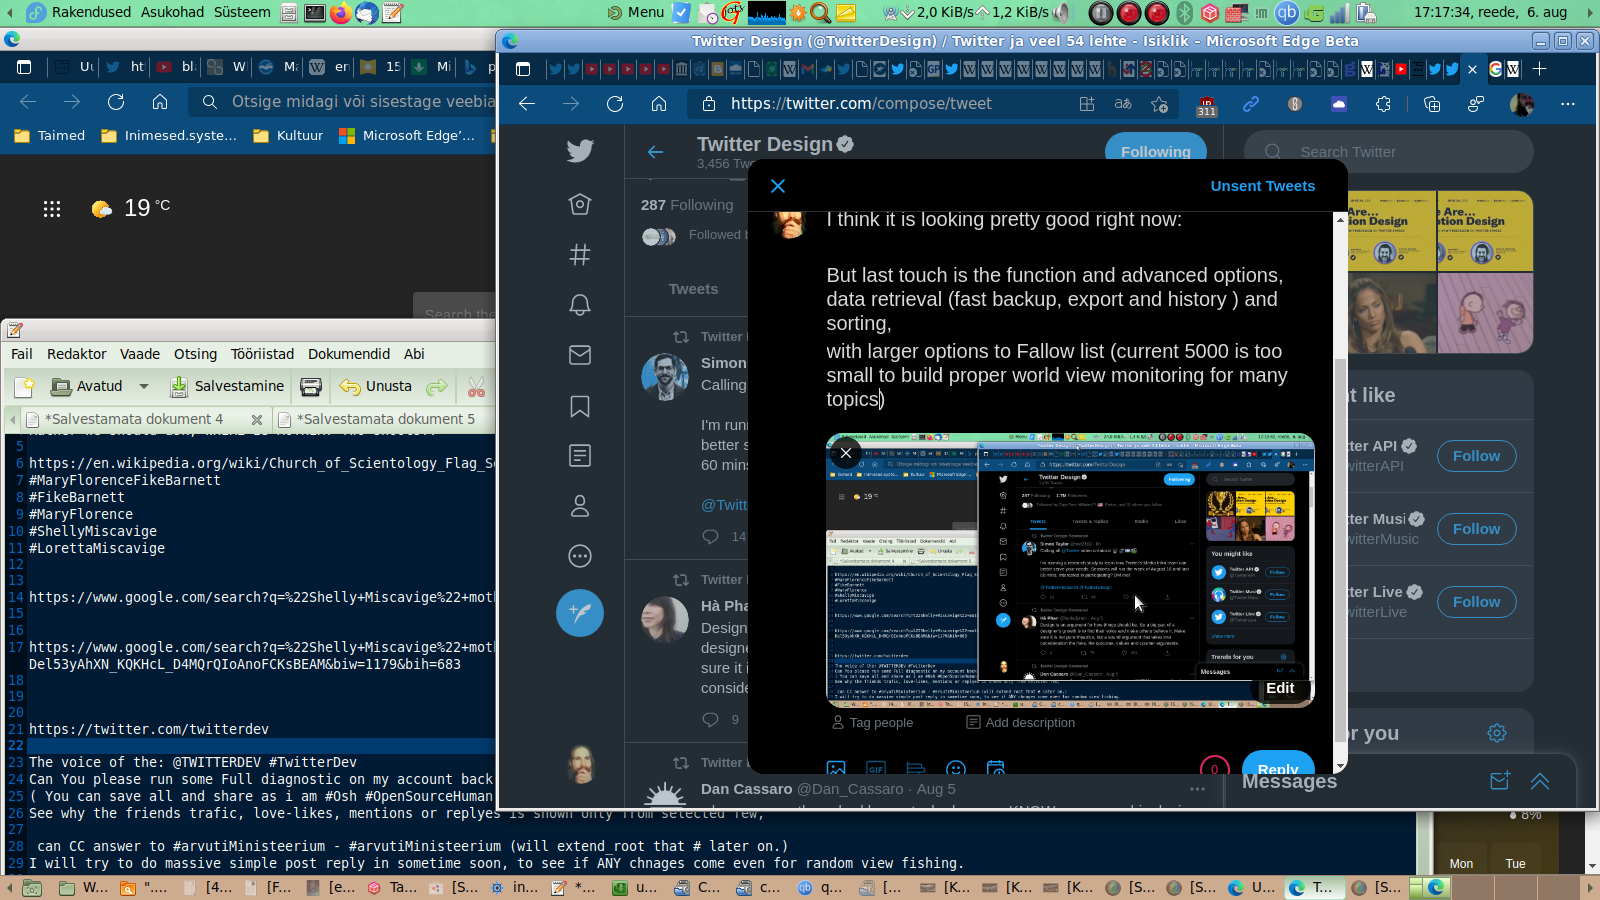Remove the attached screenshot from the tweet
The height and width of the screenshot is (900, 1600).
pos(846,453)
